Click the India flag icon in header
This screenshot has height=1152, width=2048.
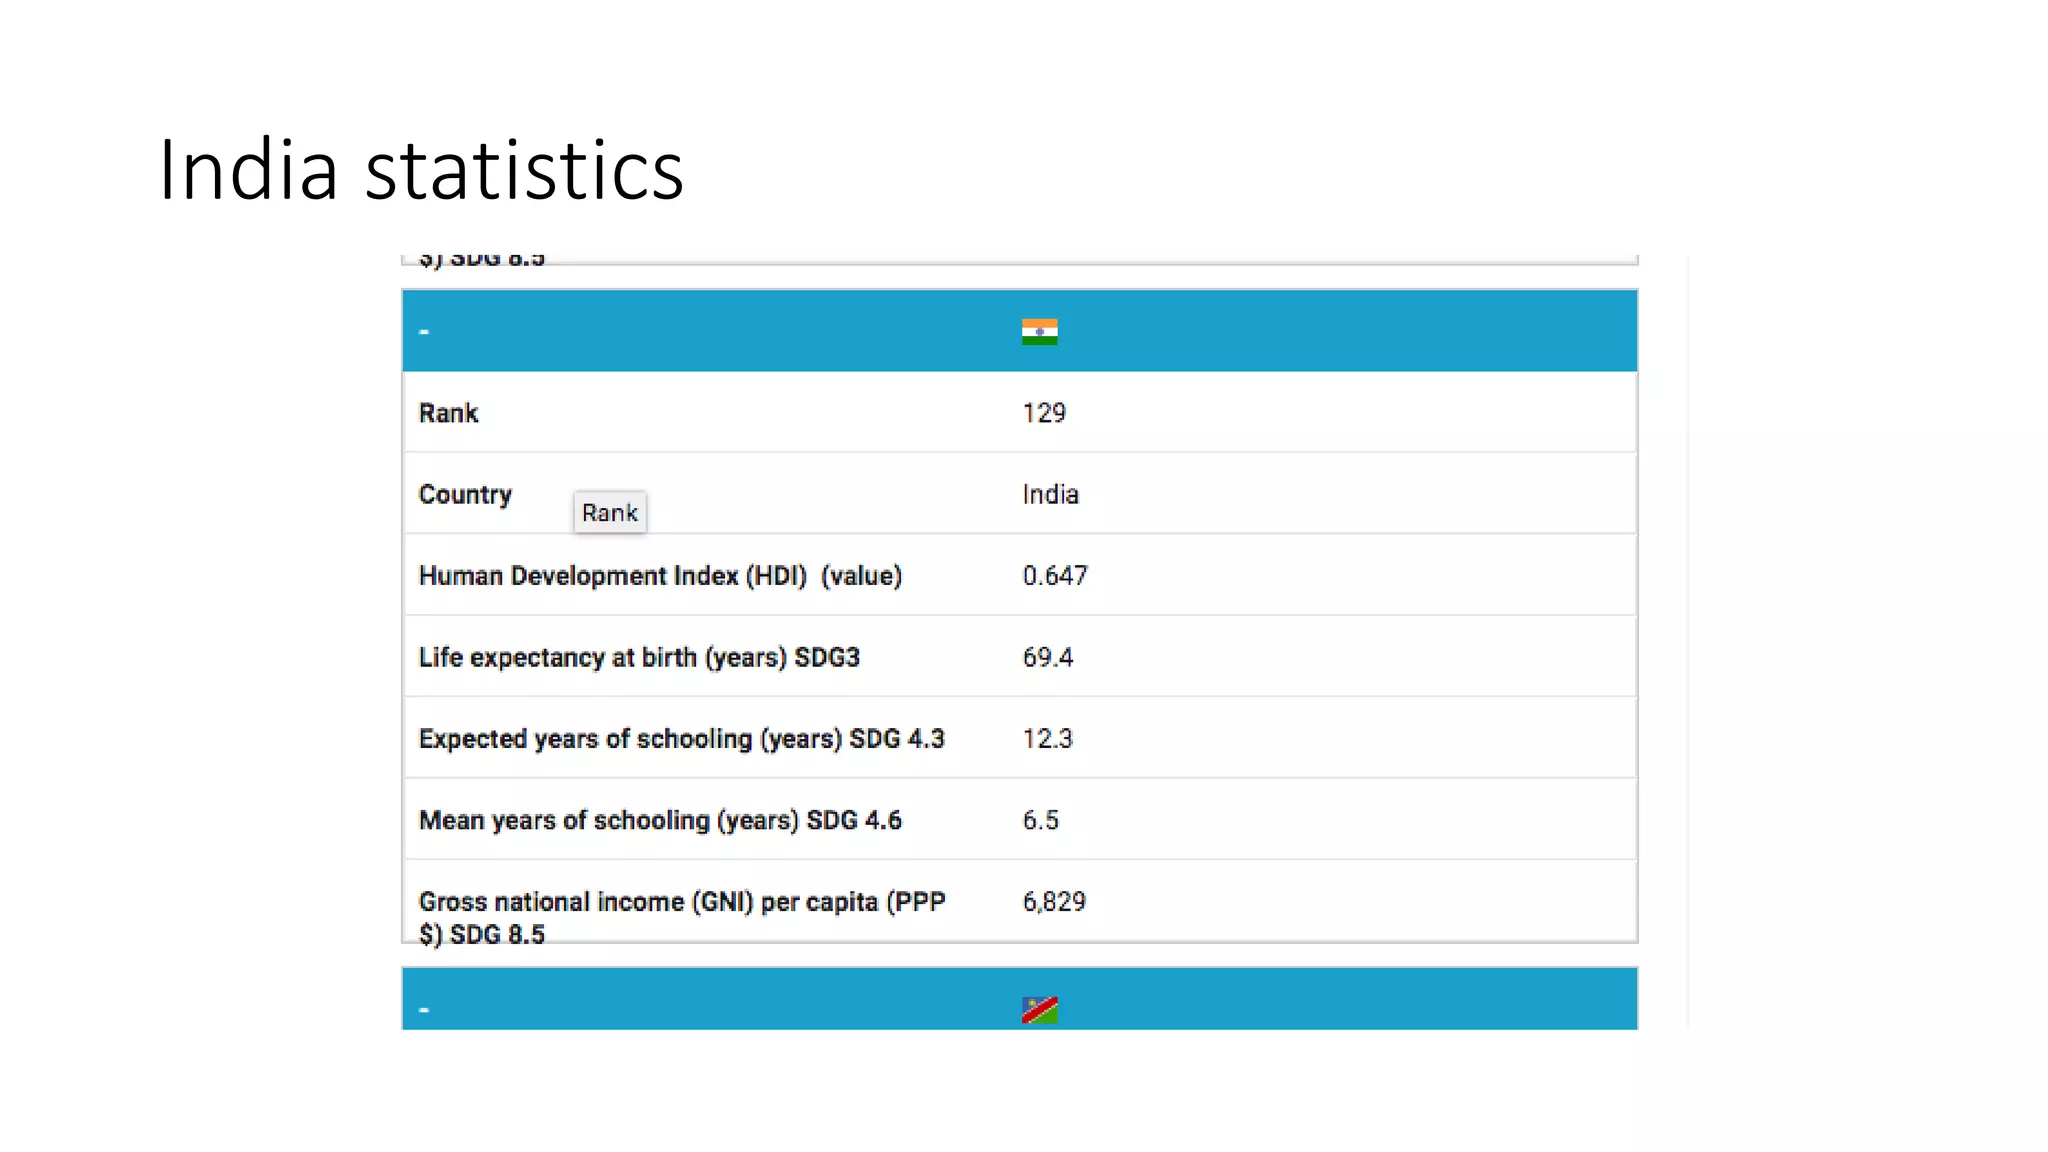(x=1039, y=332)
